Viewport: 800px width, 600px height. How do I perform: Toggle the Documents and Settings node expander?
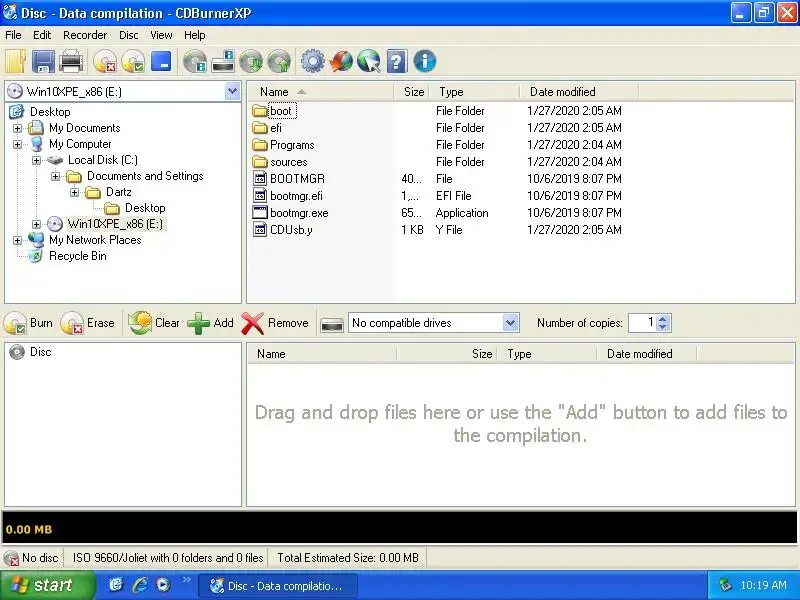point(55,177)
